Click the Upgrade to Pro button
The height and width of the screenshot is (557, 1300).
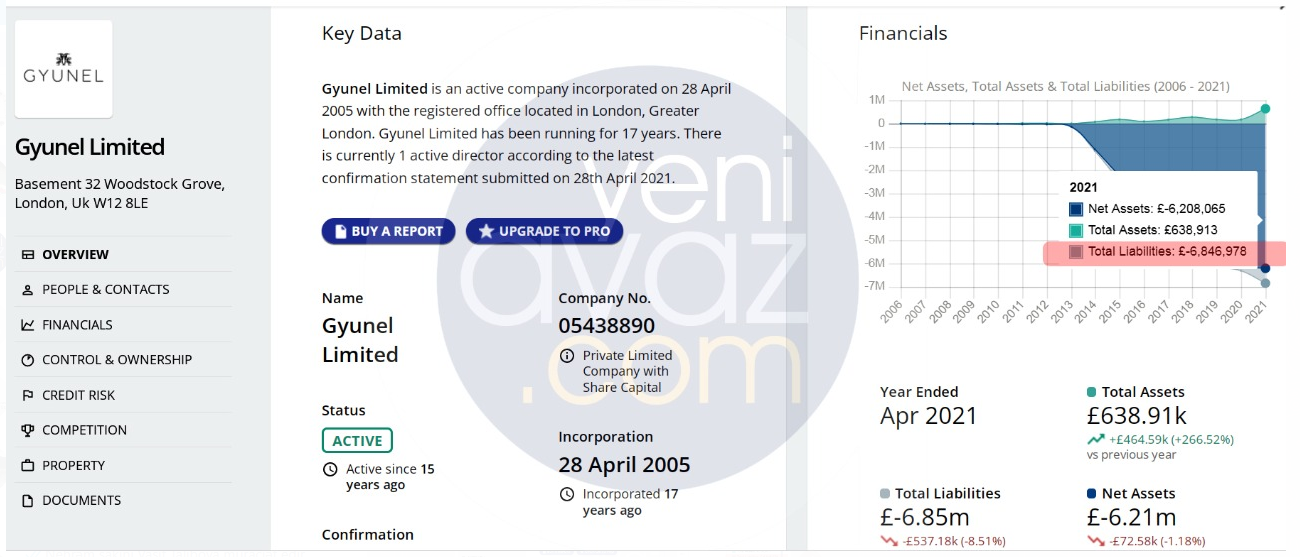coord(544,231)
